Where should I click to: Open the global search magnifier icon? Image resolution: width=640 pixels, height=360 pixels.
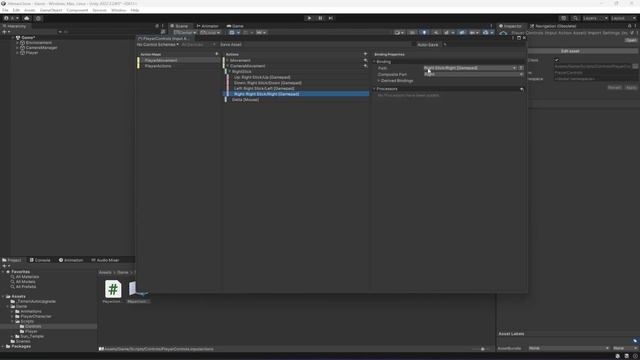point(576,18)
